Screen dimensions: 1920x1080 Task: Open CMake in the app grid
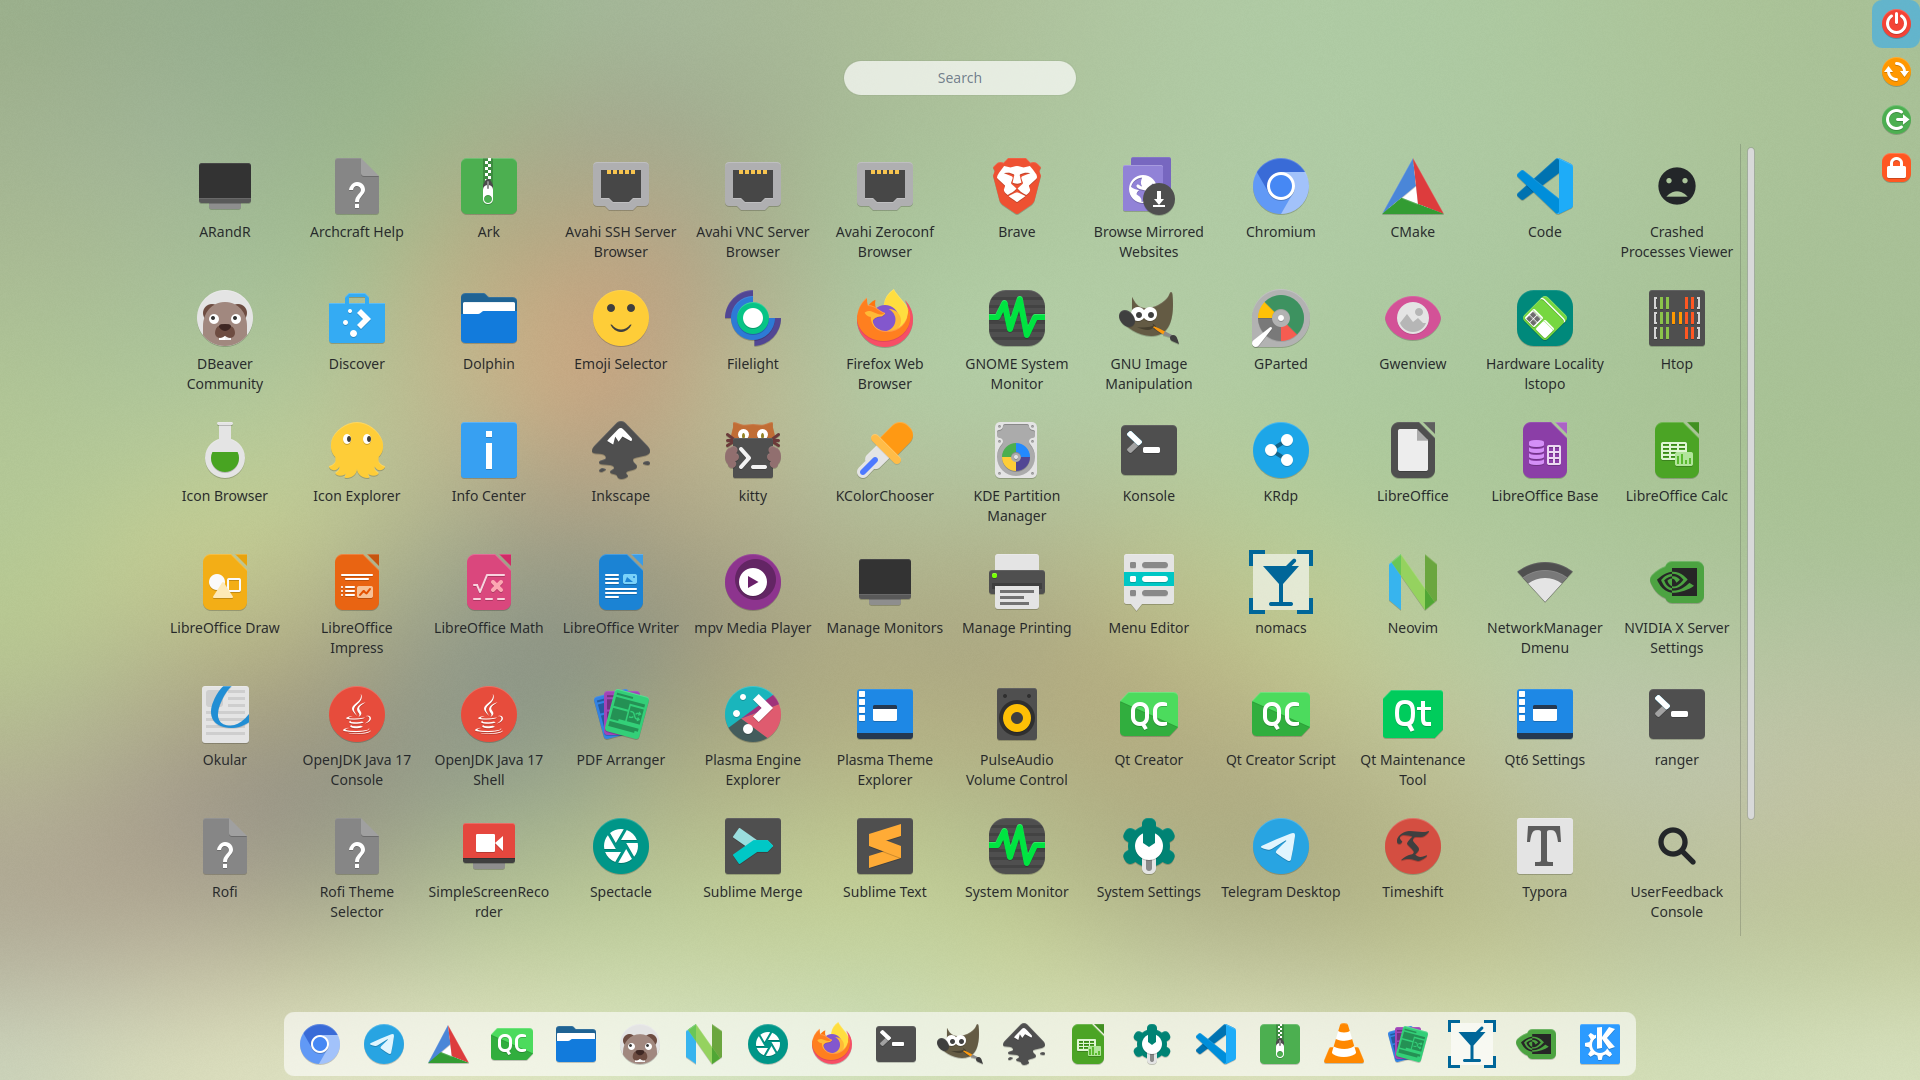1412,200
